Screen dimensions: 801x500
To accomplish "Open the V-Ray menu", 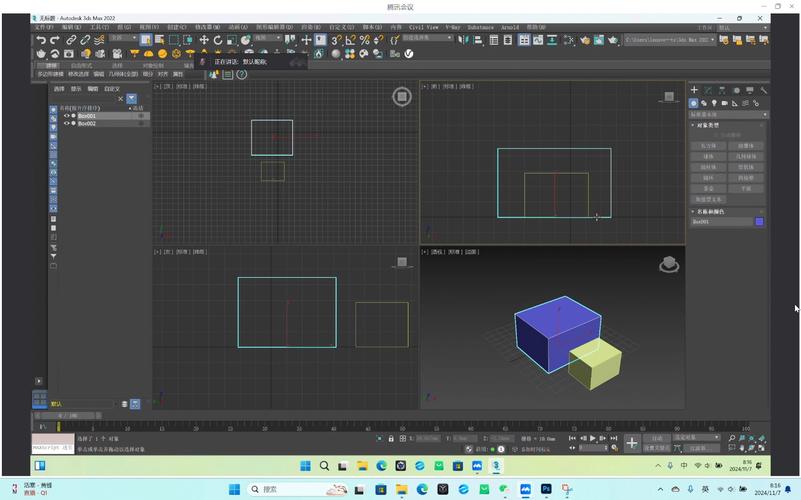I will pos(453,27).
